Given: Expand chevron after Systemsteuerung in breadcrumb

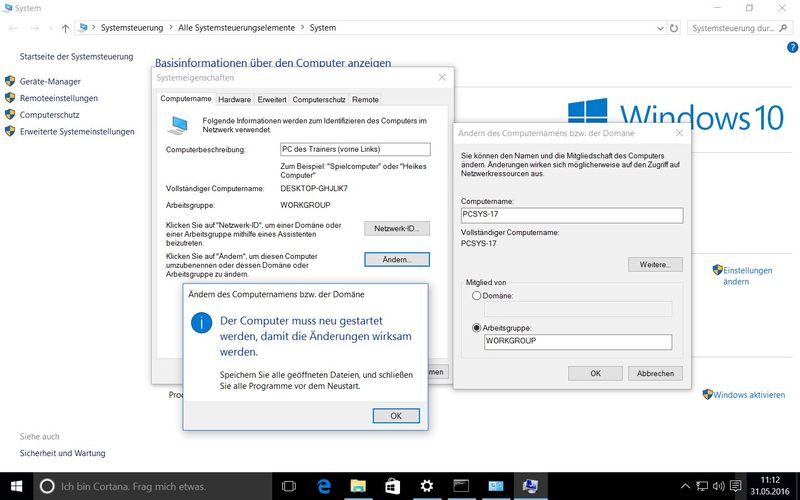Looking at the screenshot, I should click(171, 28).
